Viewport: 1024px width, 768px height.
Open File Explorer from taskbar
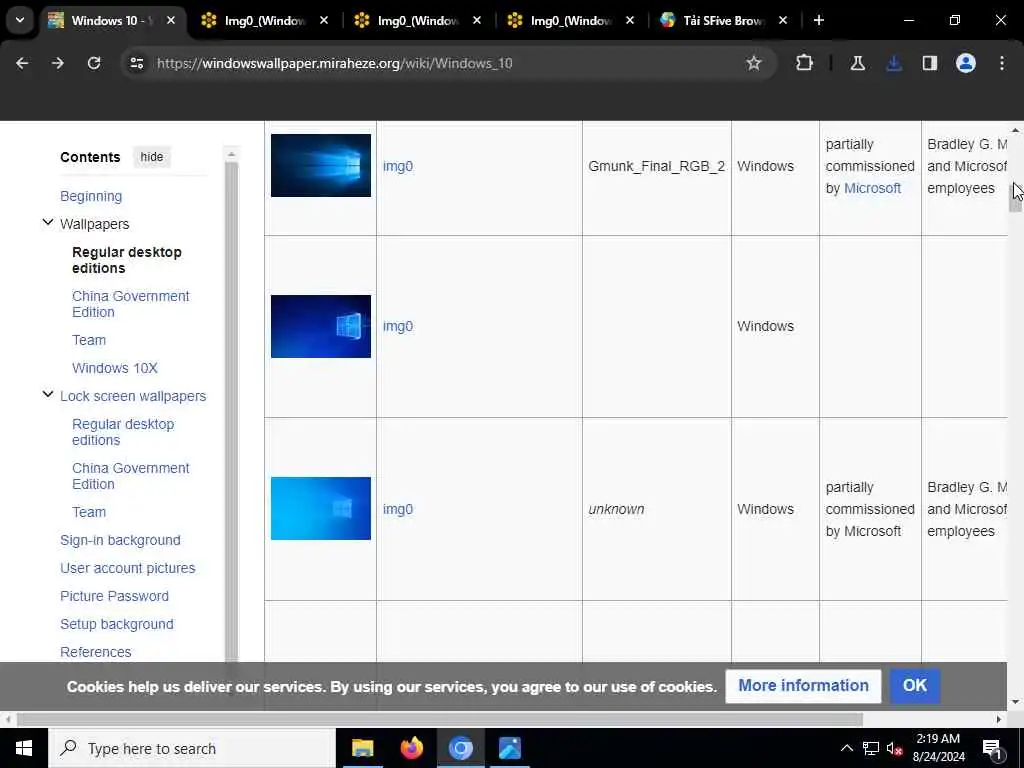(362, 748)
